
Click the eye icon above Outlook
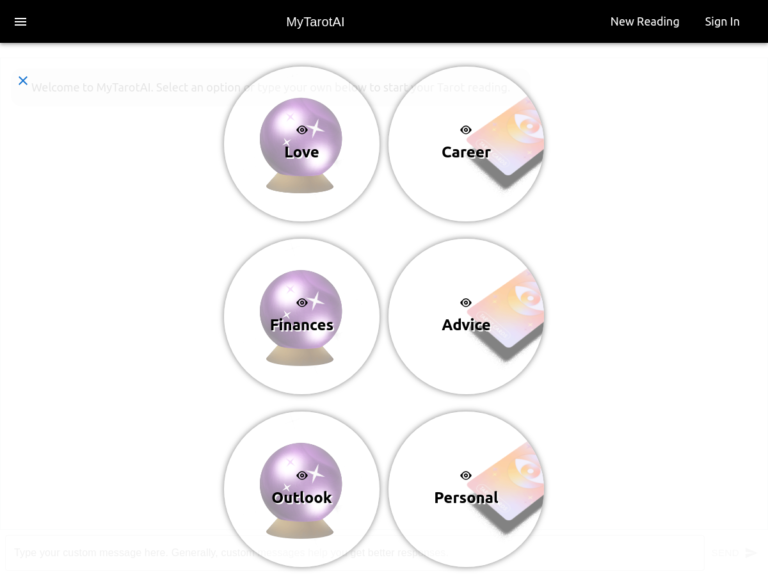pyautogui.click(x=302, y=475)
